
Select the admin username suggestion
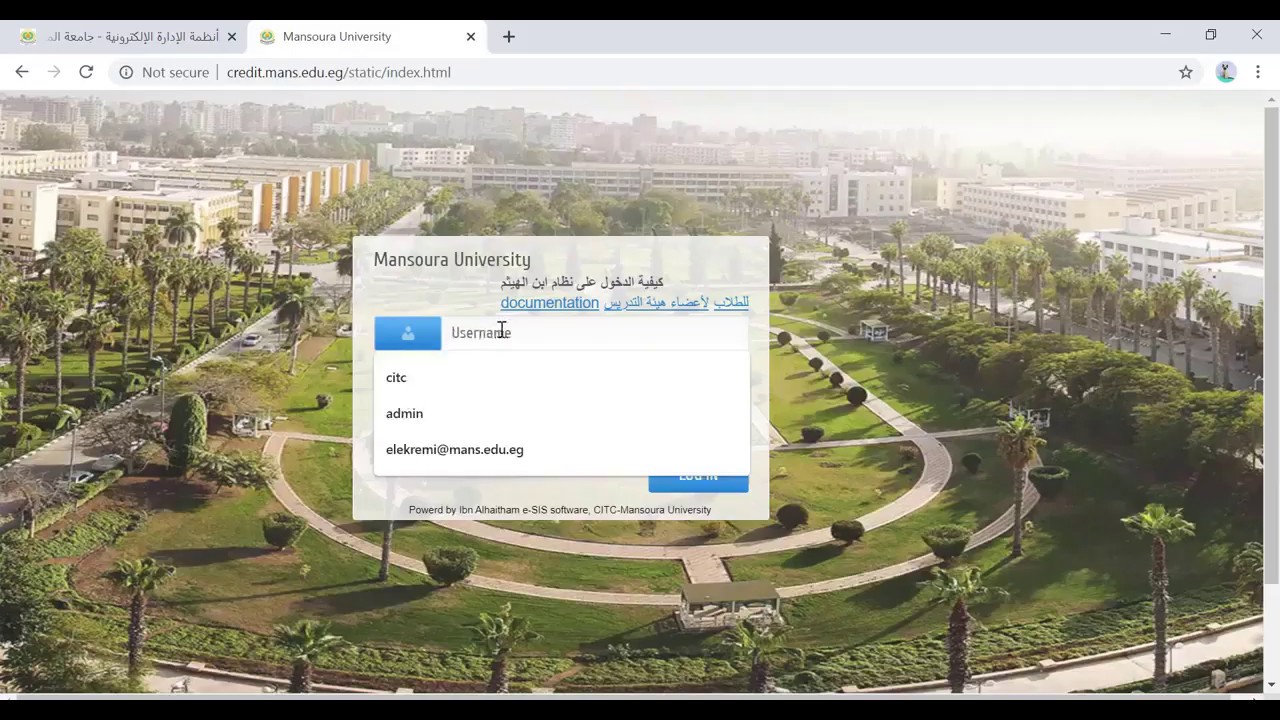coord(561,413)
